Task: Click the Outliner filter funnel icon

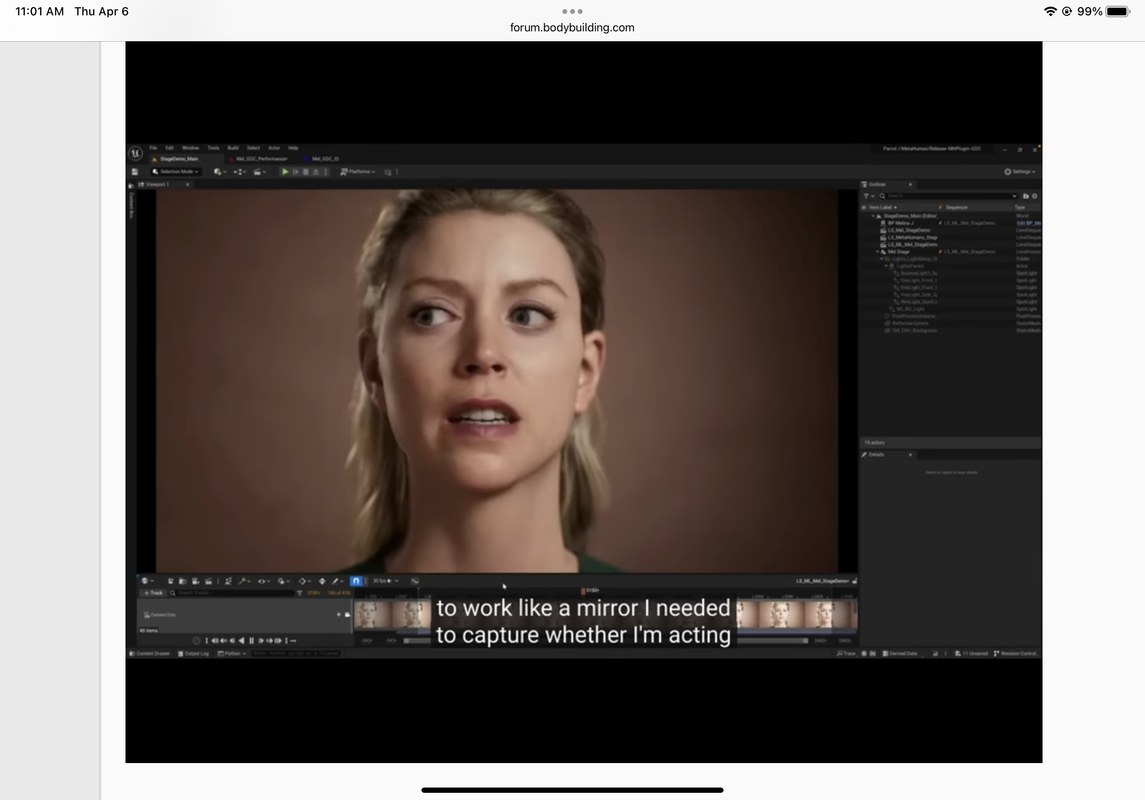Action: [866, 196]
